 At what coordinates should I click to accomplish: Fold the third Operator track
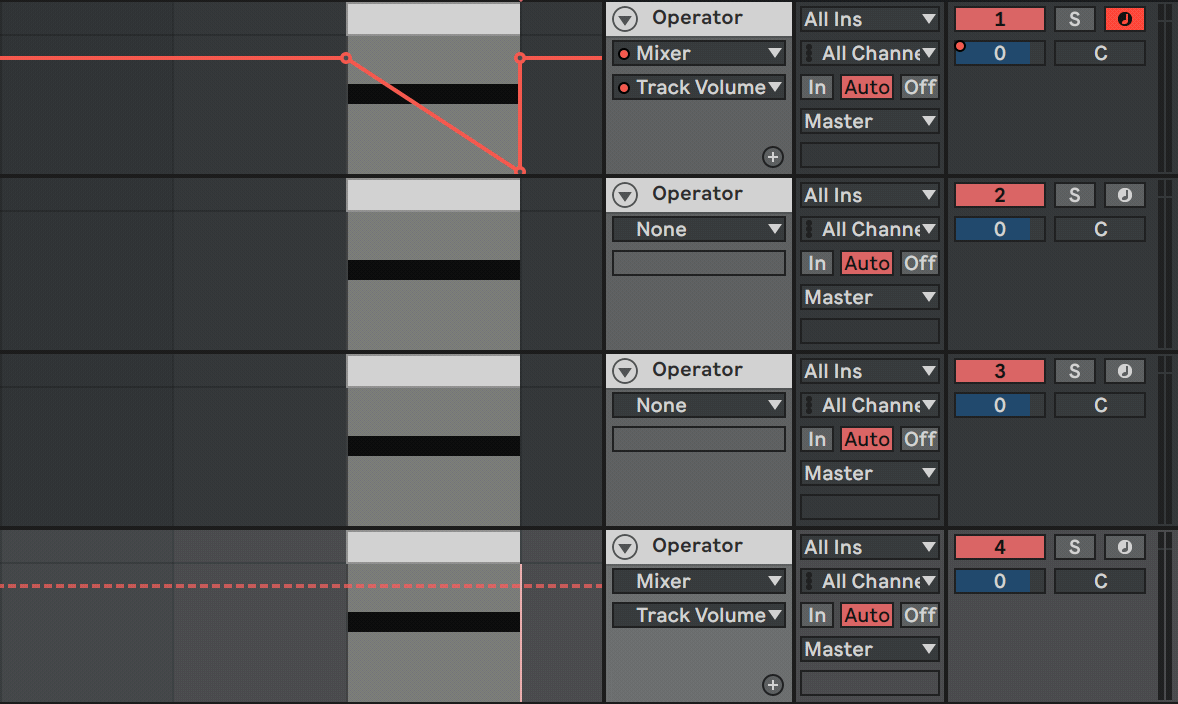[x=625, y=371]
